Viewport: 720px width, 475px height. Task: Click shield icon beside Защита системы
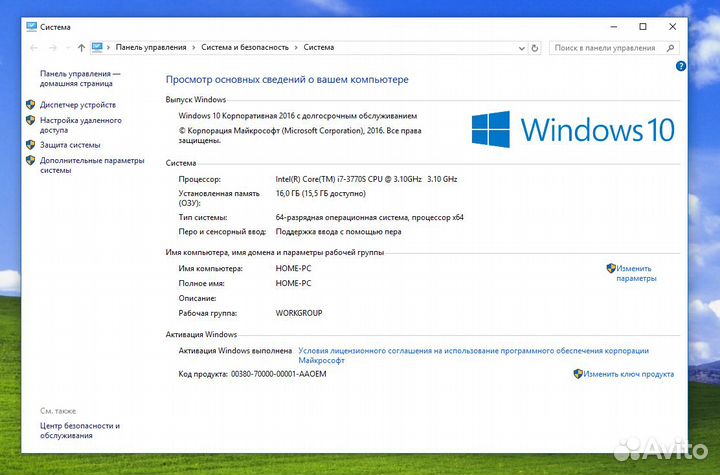pos(30,145)
